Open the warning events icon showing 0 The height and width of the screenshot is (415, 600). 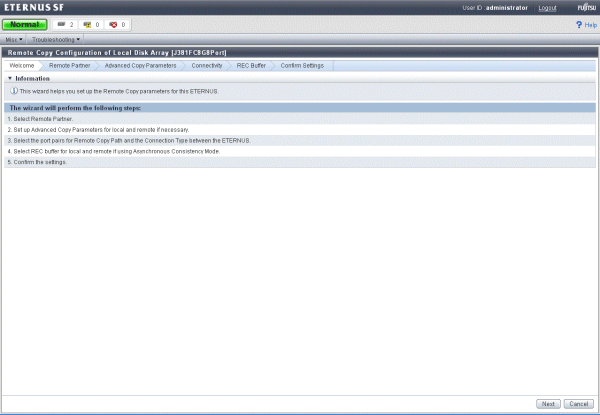(88, 25)
